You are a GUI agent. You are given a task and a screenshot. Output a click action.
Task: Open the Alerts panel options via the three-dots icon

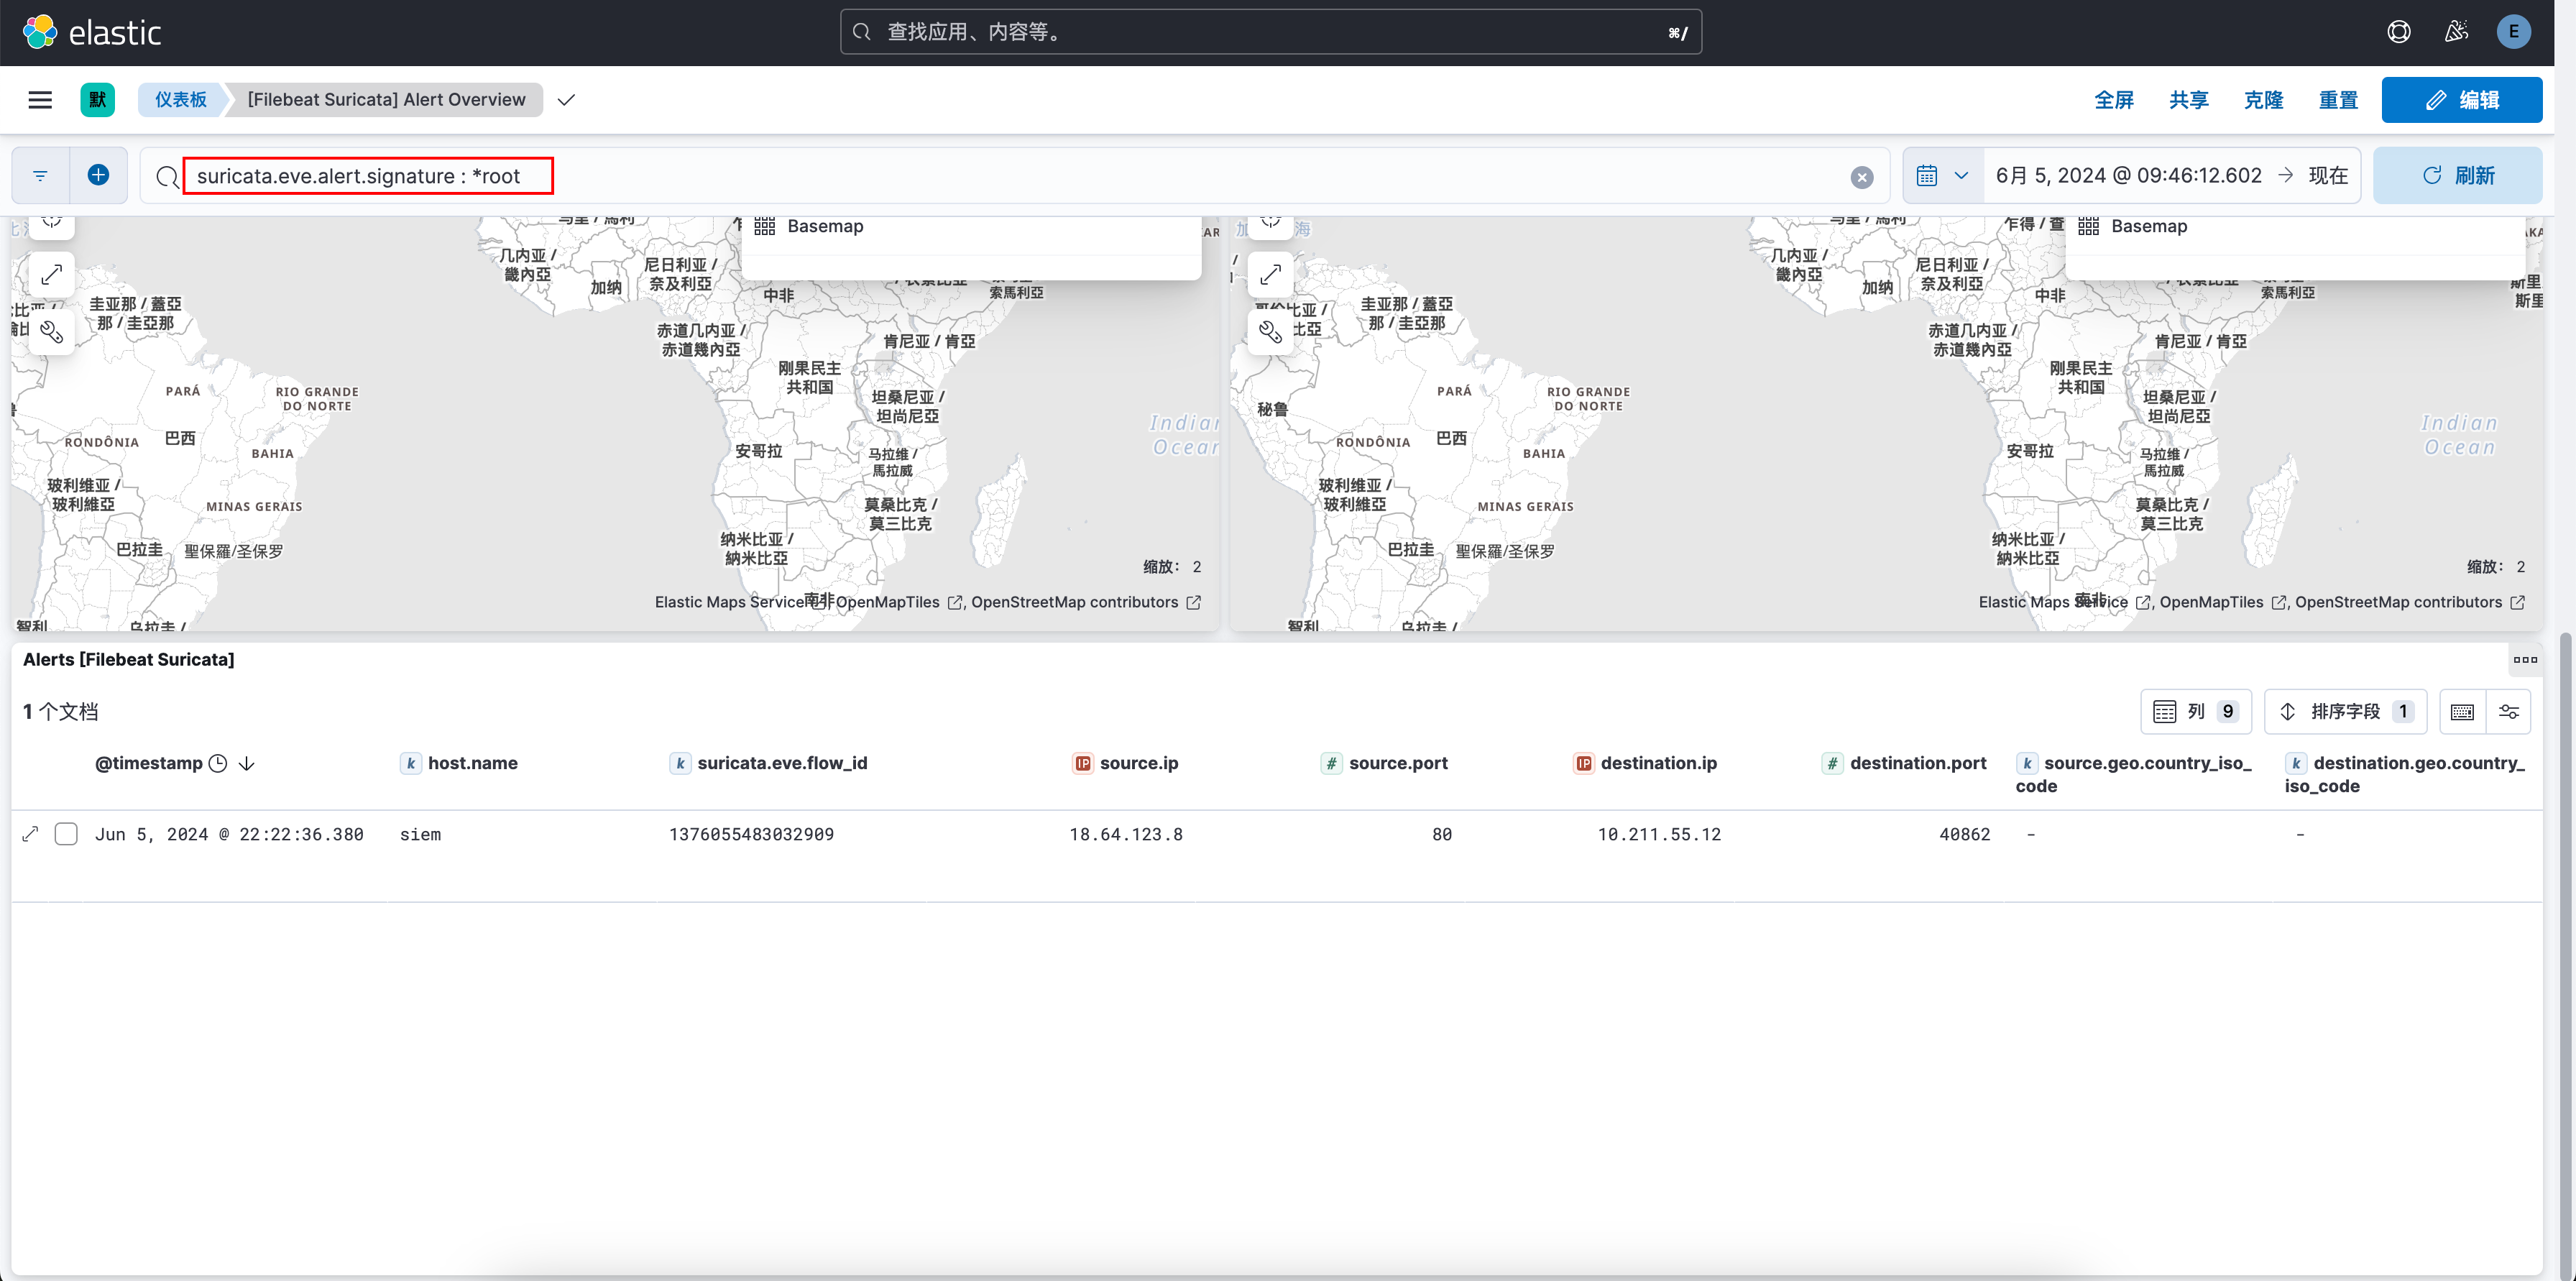[2527, 660]
